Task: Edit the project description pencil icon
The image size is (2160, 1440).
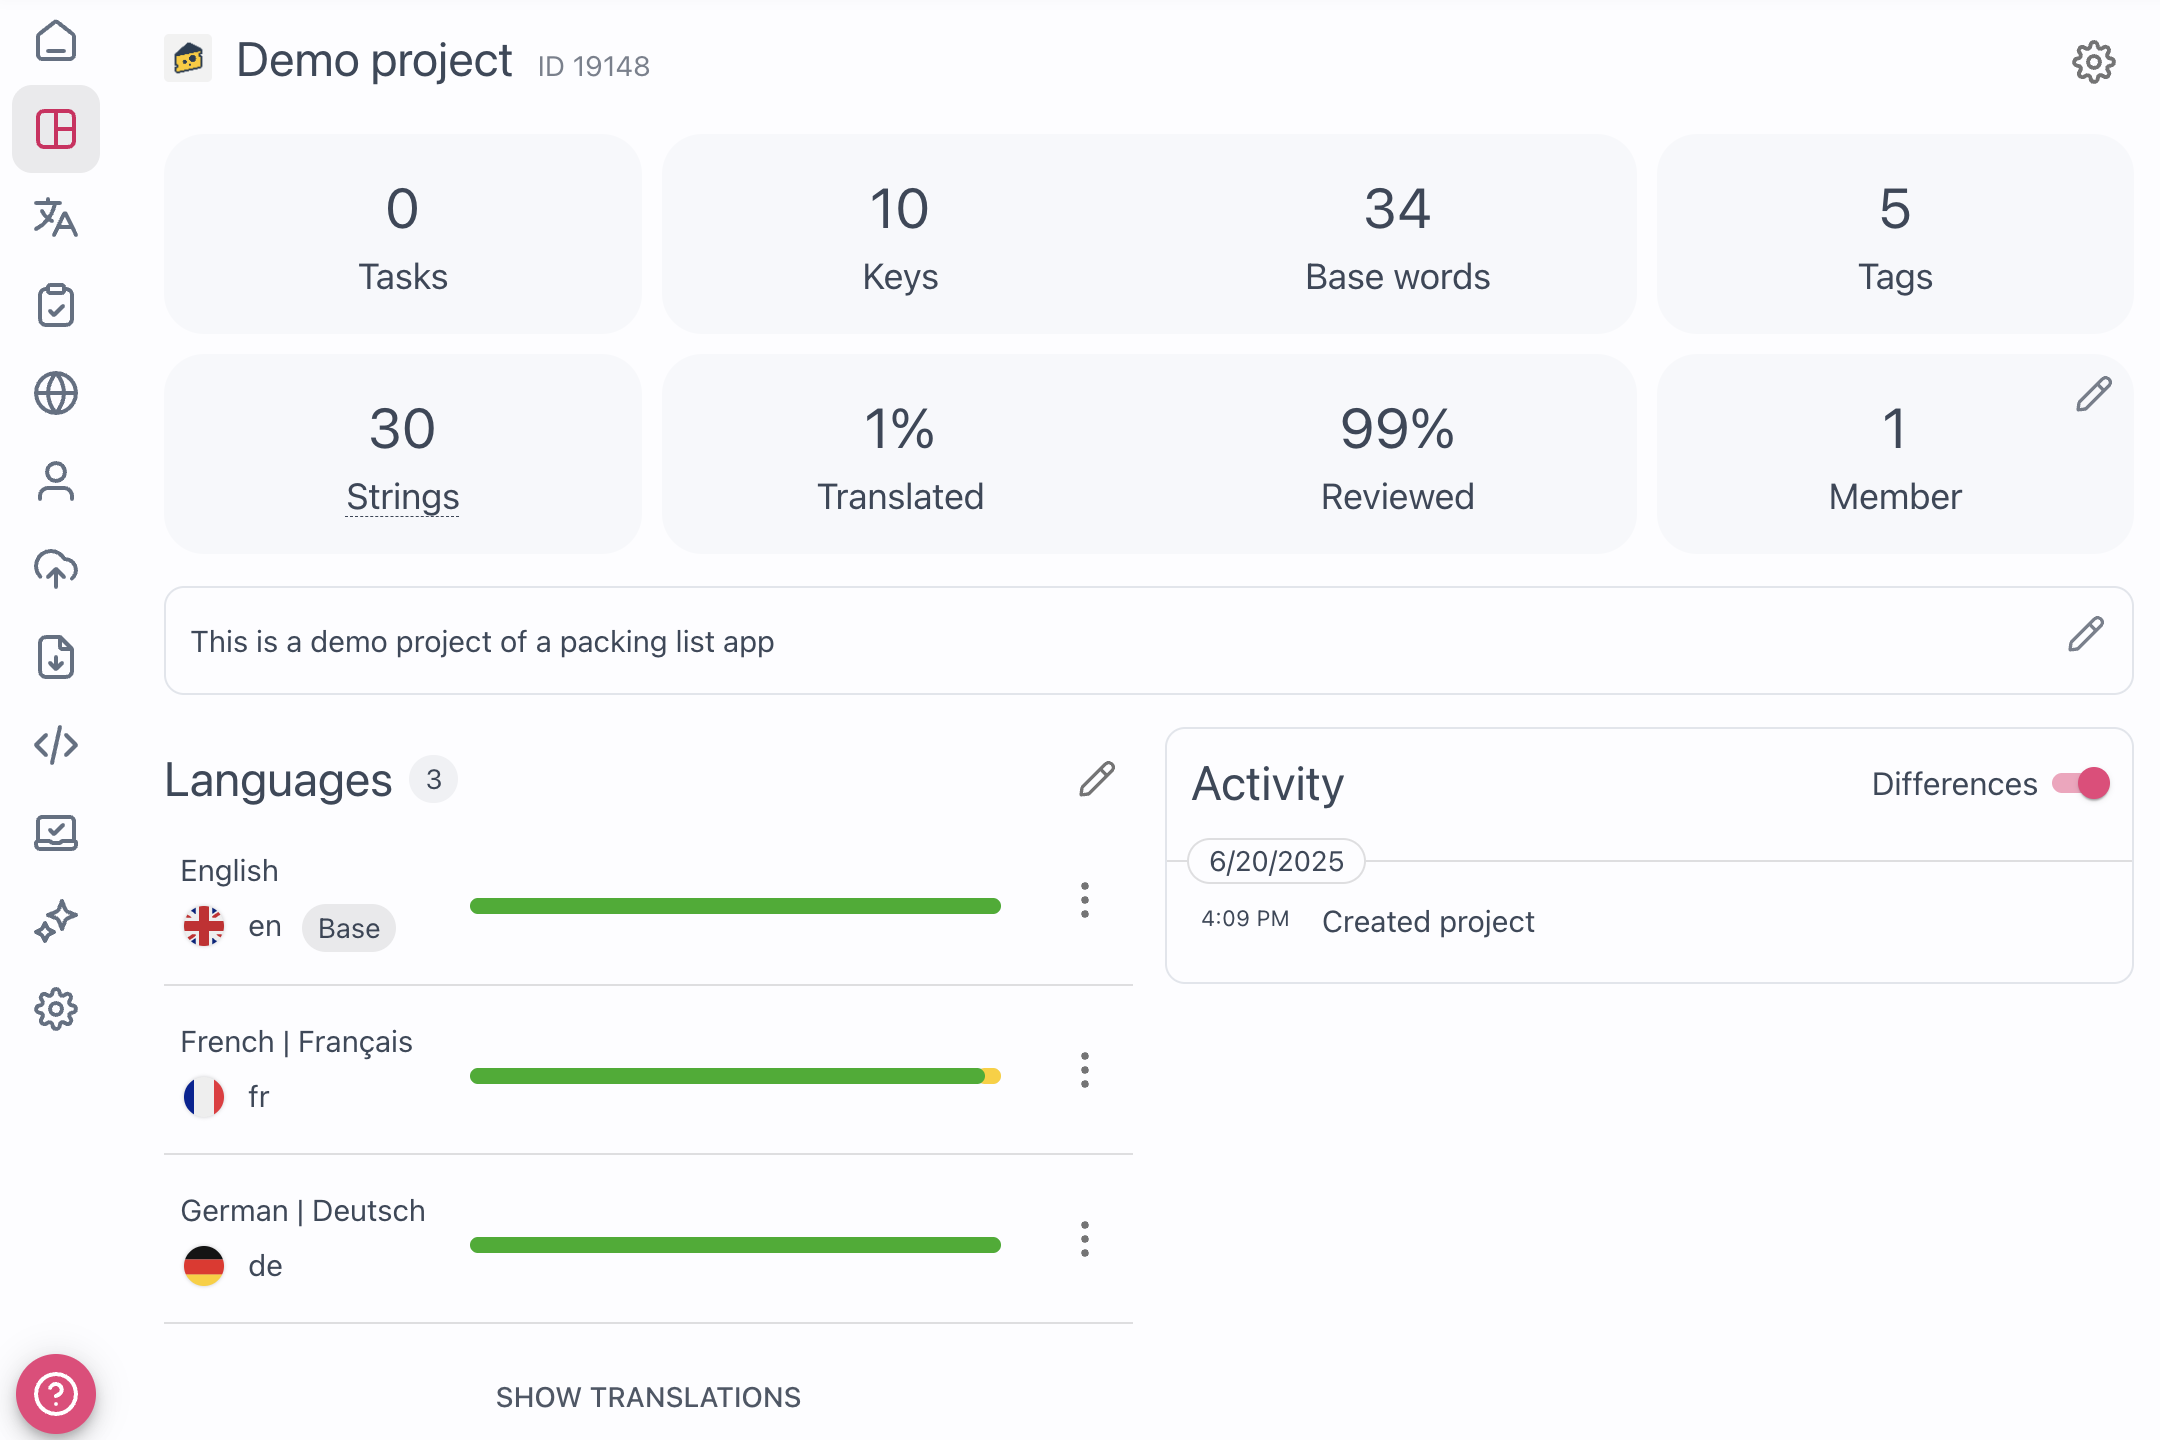Action: [2086, 635]
